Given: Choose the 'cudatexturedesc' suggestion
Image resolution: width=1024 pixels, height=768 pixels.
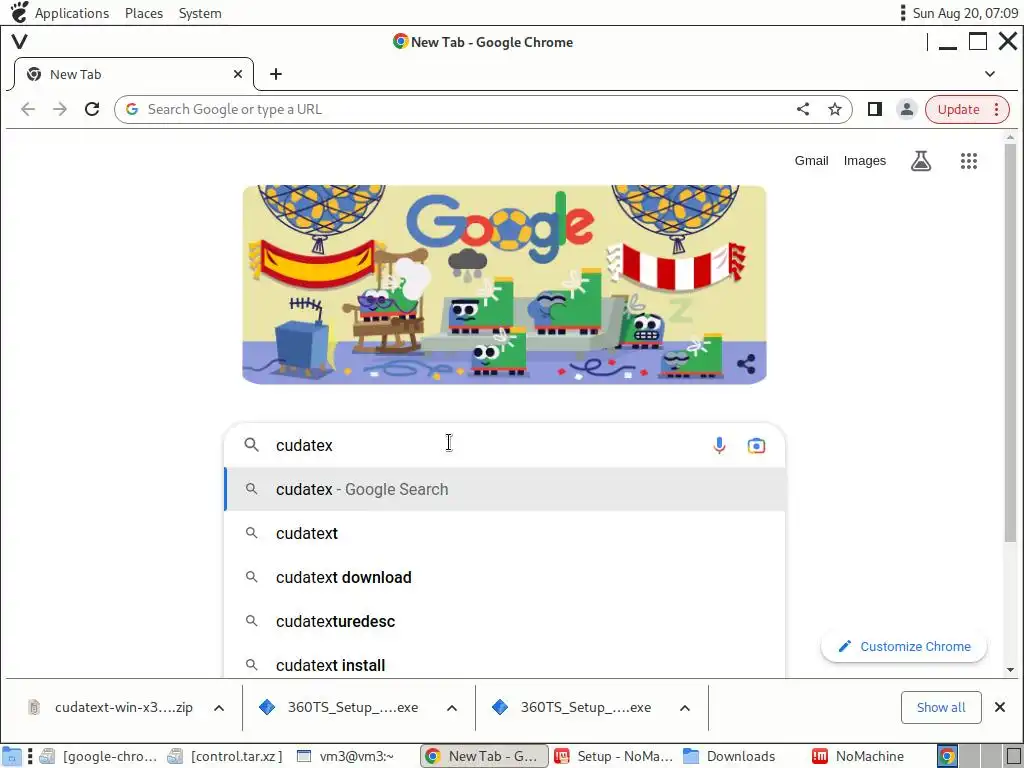Looking at the screenshot, I should tap(505, 621).
